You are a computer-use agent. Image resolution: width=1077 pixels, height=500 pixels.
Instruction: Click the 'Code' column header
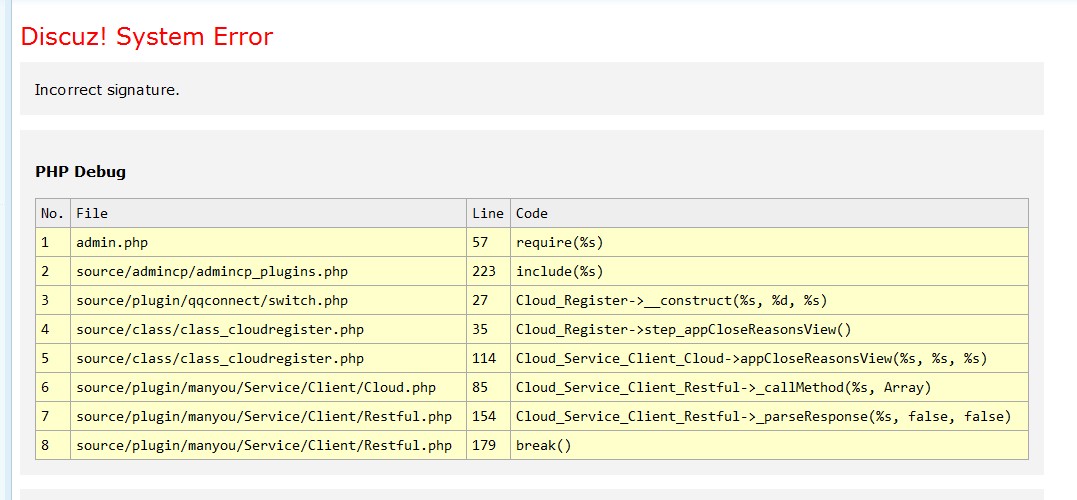point(769,214)
